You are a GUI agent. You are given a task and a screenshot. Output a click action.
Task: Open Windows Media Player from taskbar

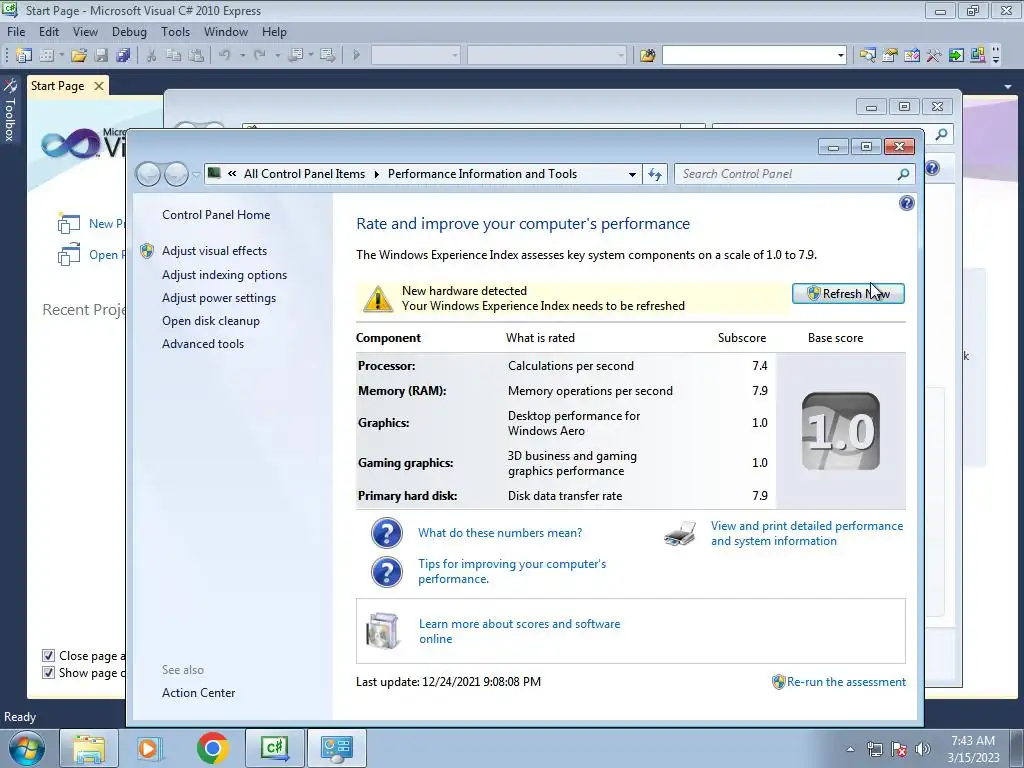(149, 748)
